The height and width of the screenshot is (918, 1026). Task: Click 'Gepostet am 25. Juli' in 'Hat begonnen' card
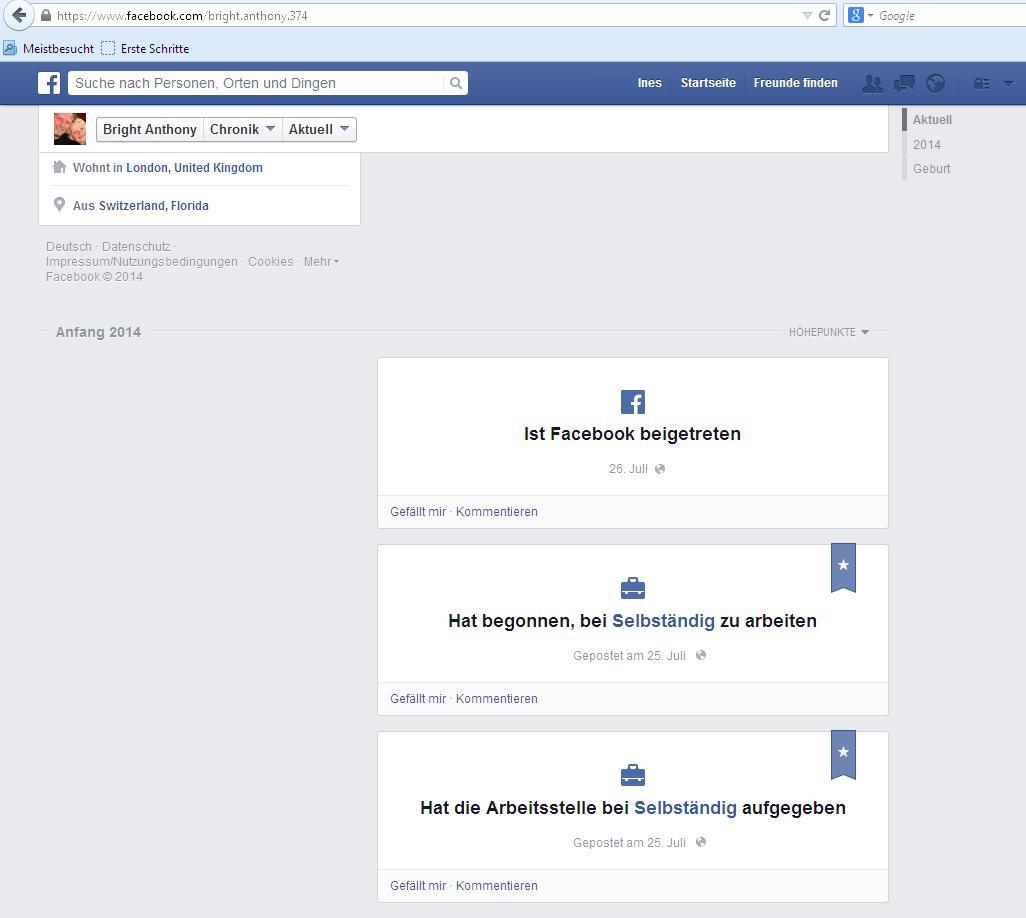click(629, 656)
